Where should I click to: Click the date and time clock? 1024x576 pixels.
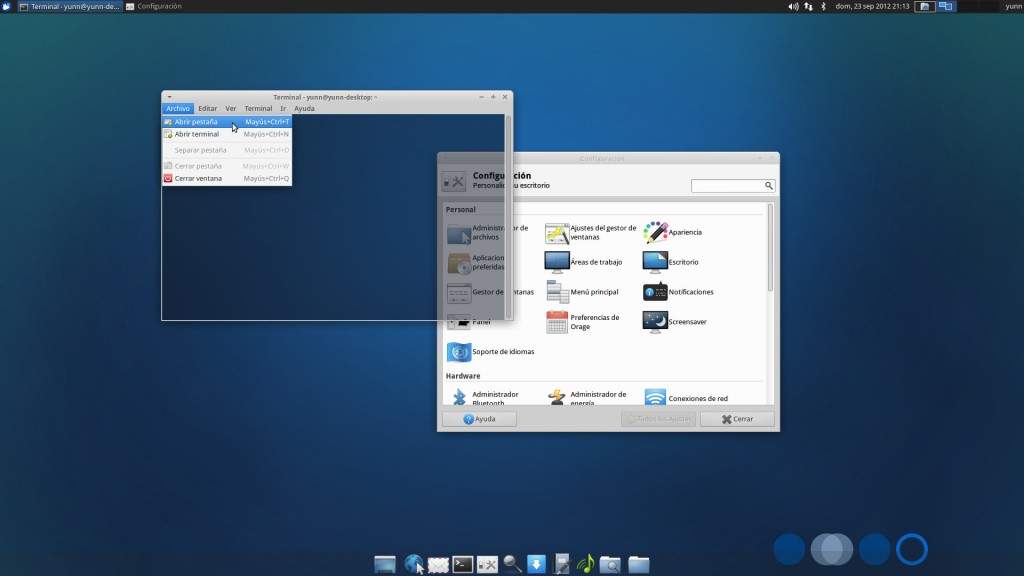click(x=872, y=7)
